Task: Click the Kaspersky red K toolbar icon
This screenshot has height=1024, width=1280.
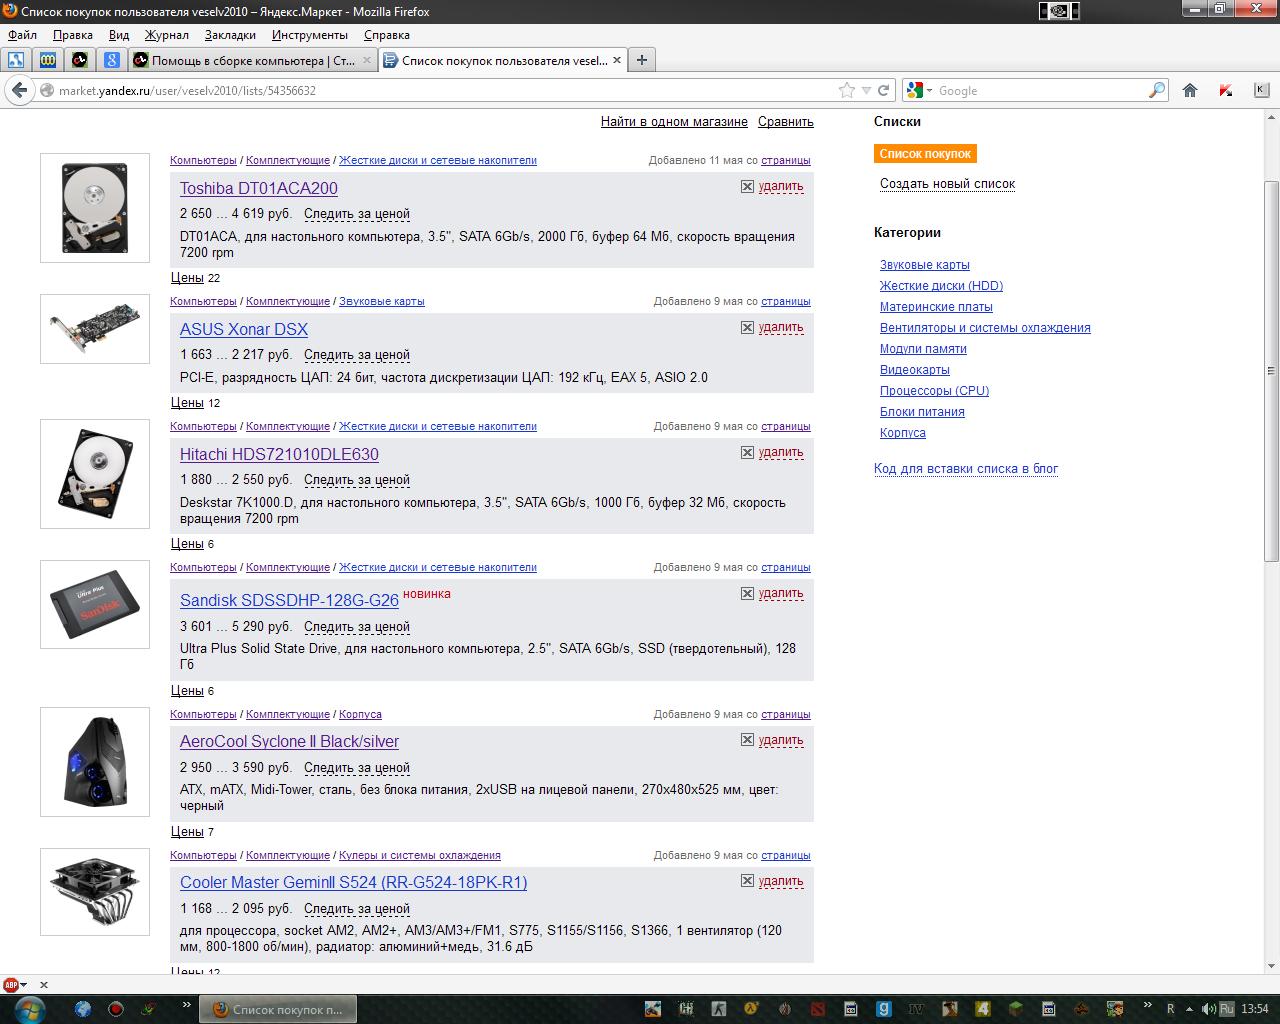Action: [x=1226, y=90]
